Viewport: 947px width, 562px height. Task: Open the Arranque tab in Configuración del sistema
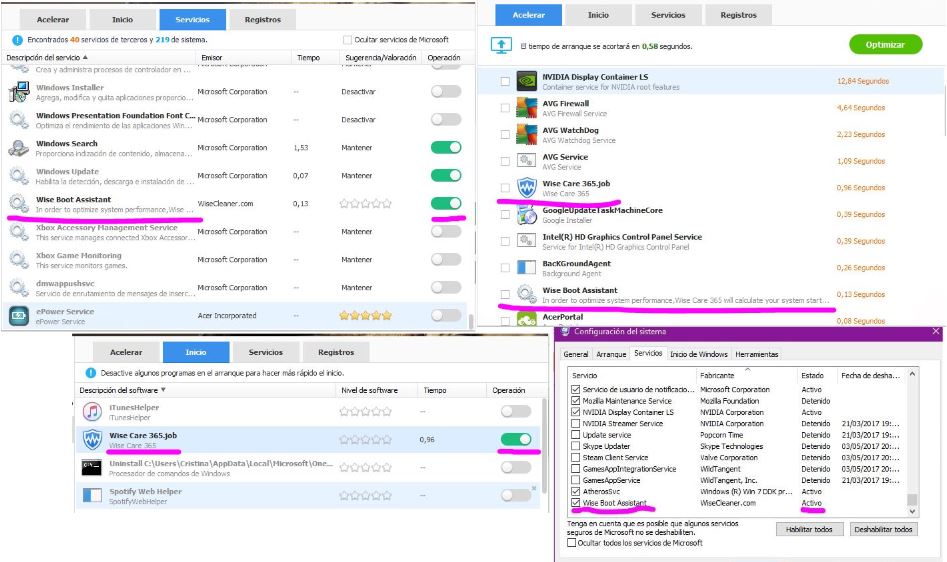pyautogui.click(x=611, y=354)
